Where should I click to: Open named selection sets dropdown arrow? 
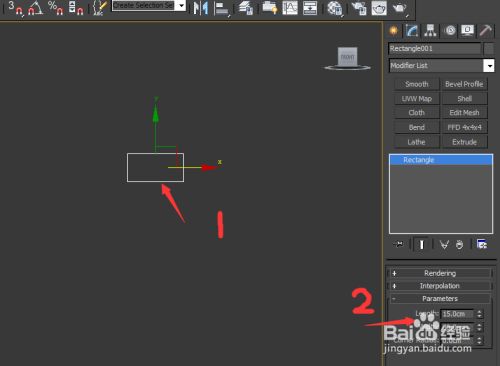click(x=181, y=5)
